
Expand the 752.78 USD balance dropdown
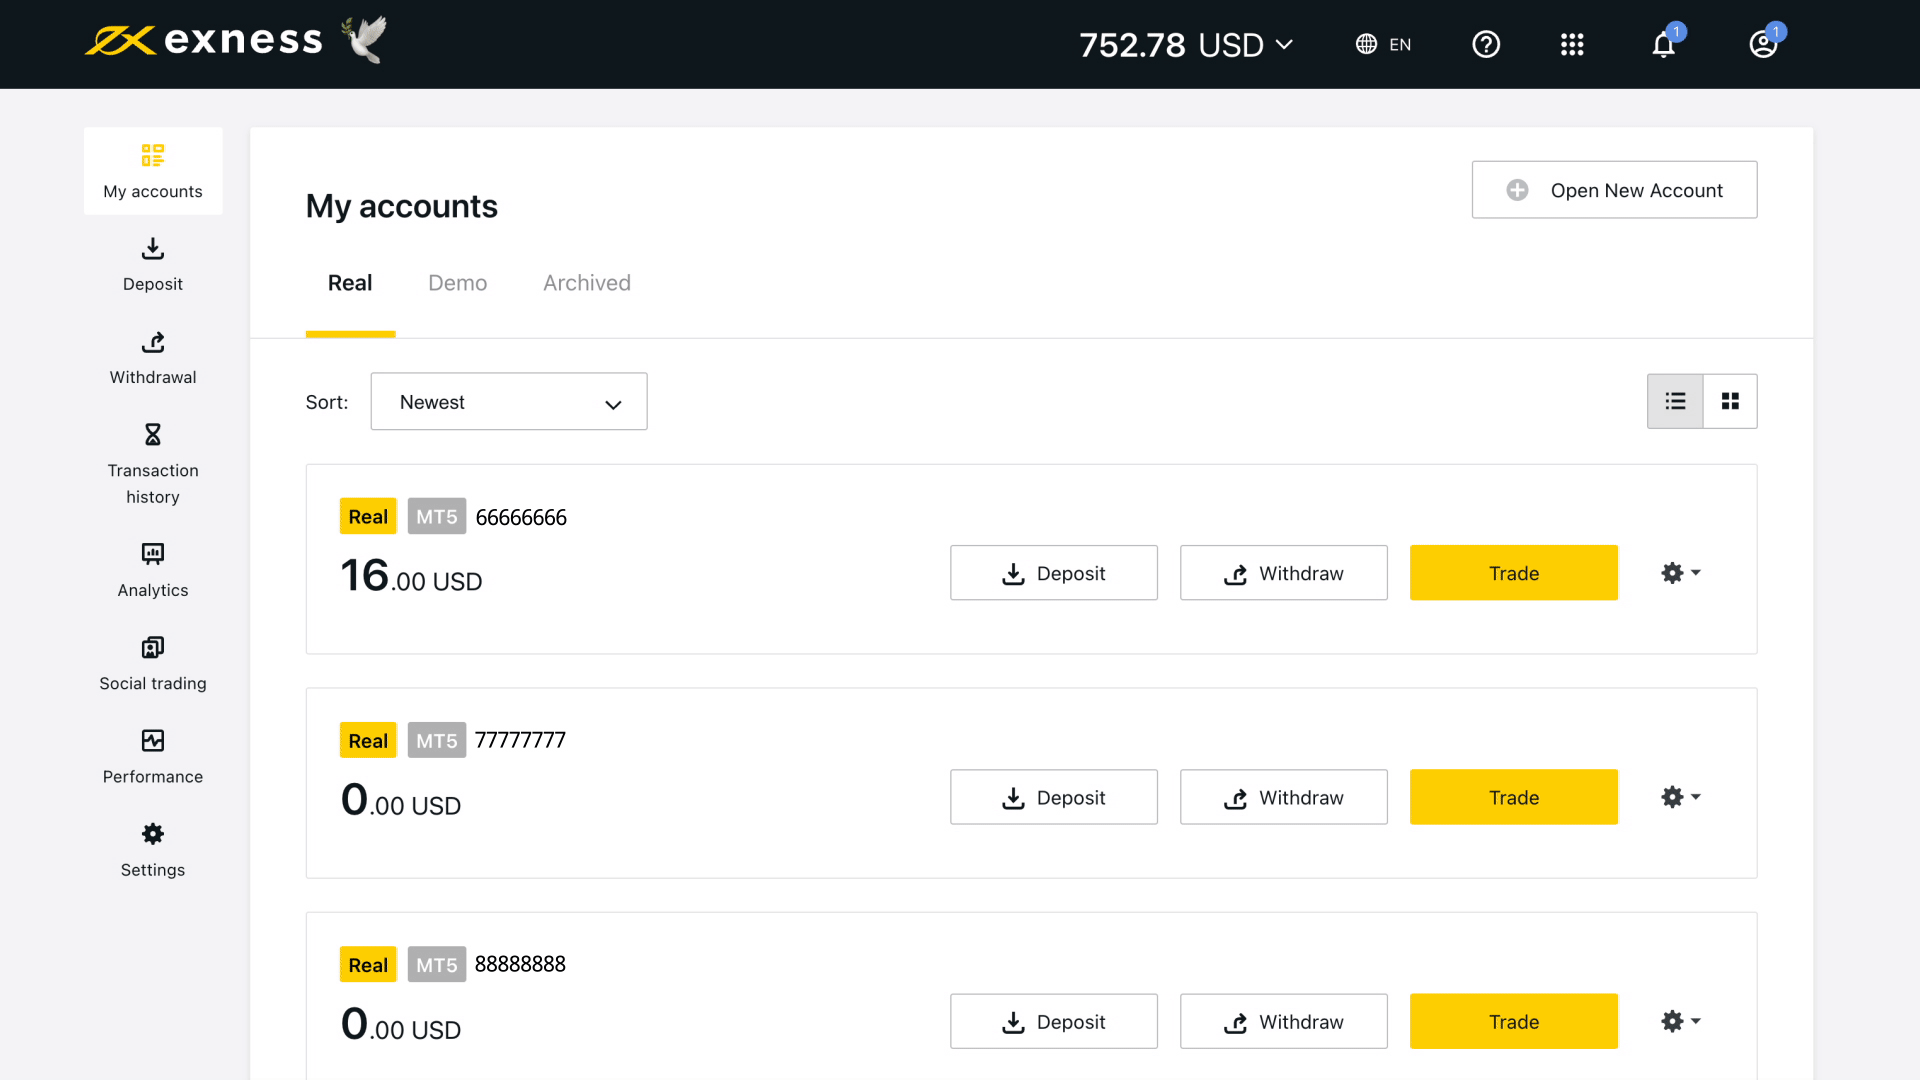click(x=1186, y=45)
